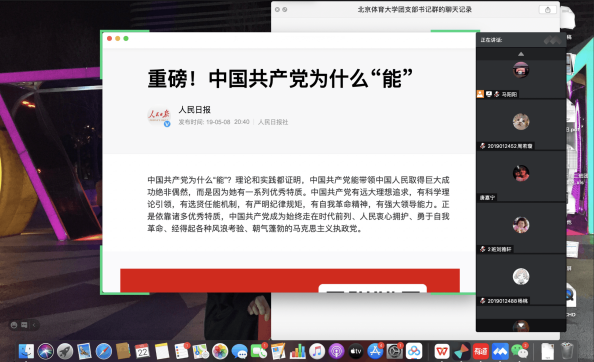This screenshot has width=594, height=362.
Task: Click screen-share icon beside 马阳阳
Action: [x=489, y=94]
